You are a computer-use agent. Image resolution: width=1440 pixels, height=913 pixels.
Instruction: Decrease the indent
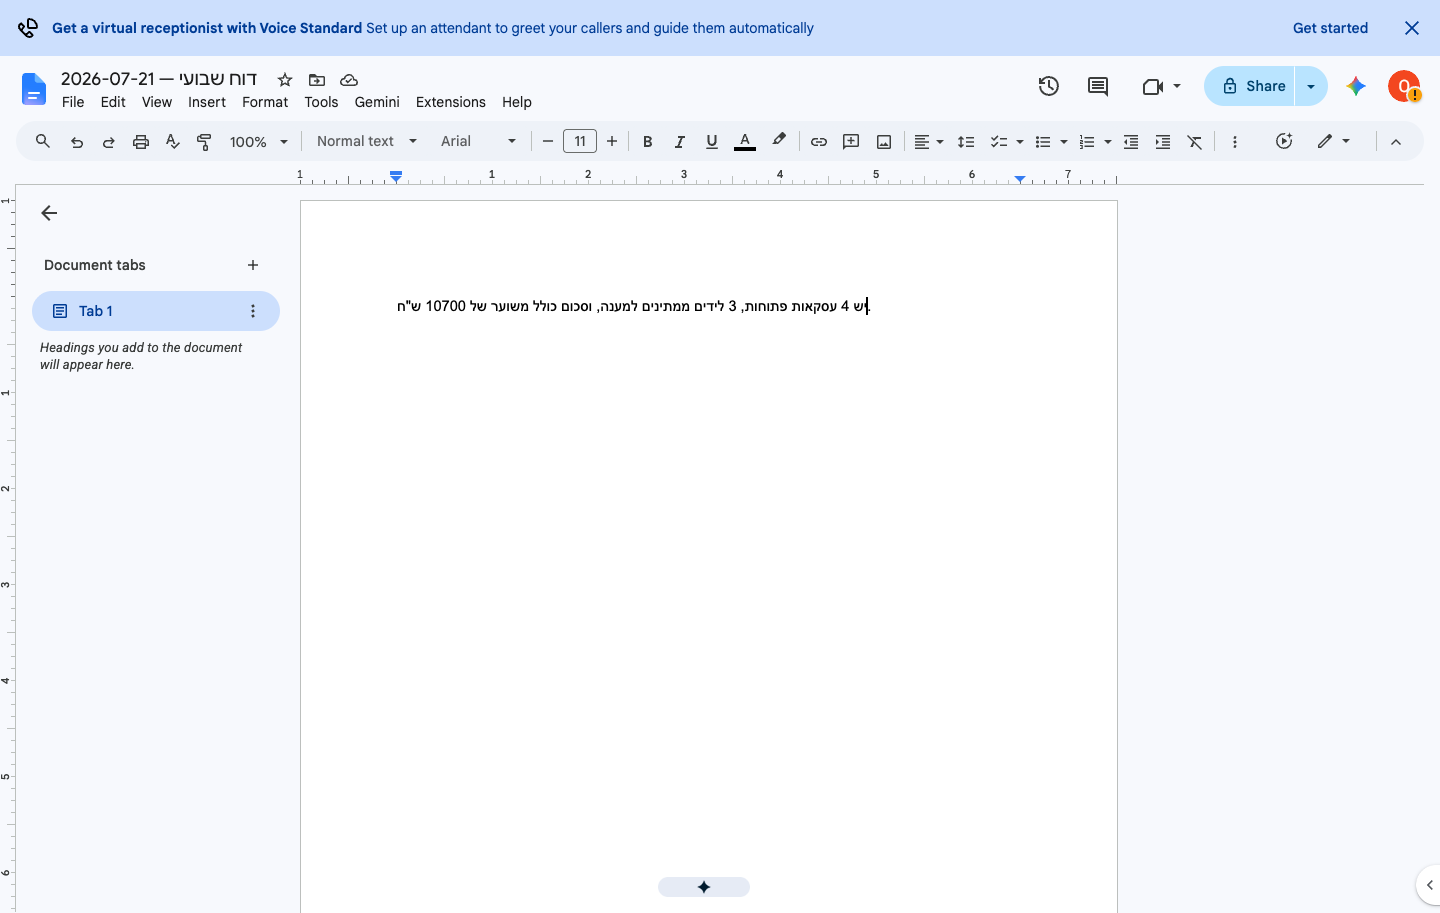1131,142
